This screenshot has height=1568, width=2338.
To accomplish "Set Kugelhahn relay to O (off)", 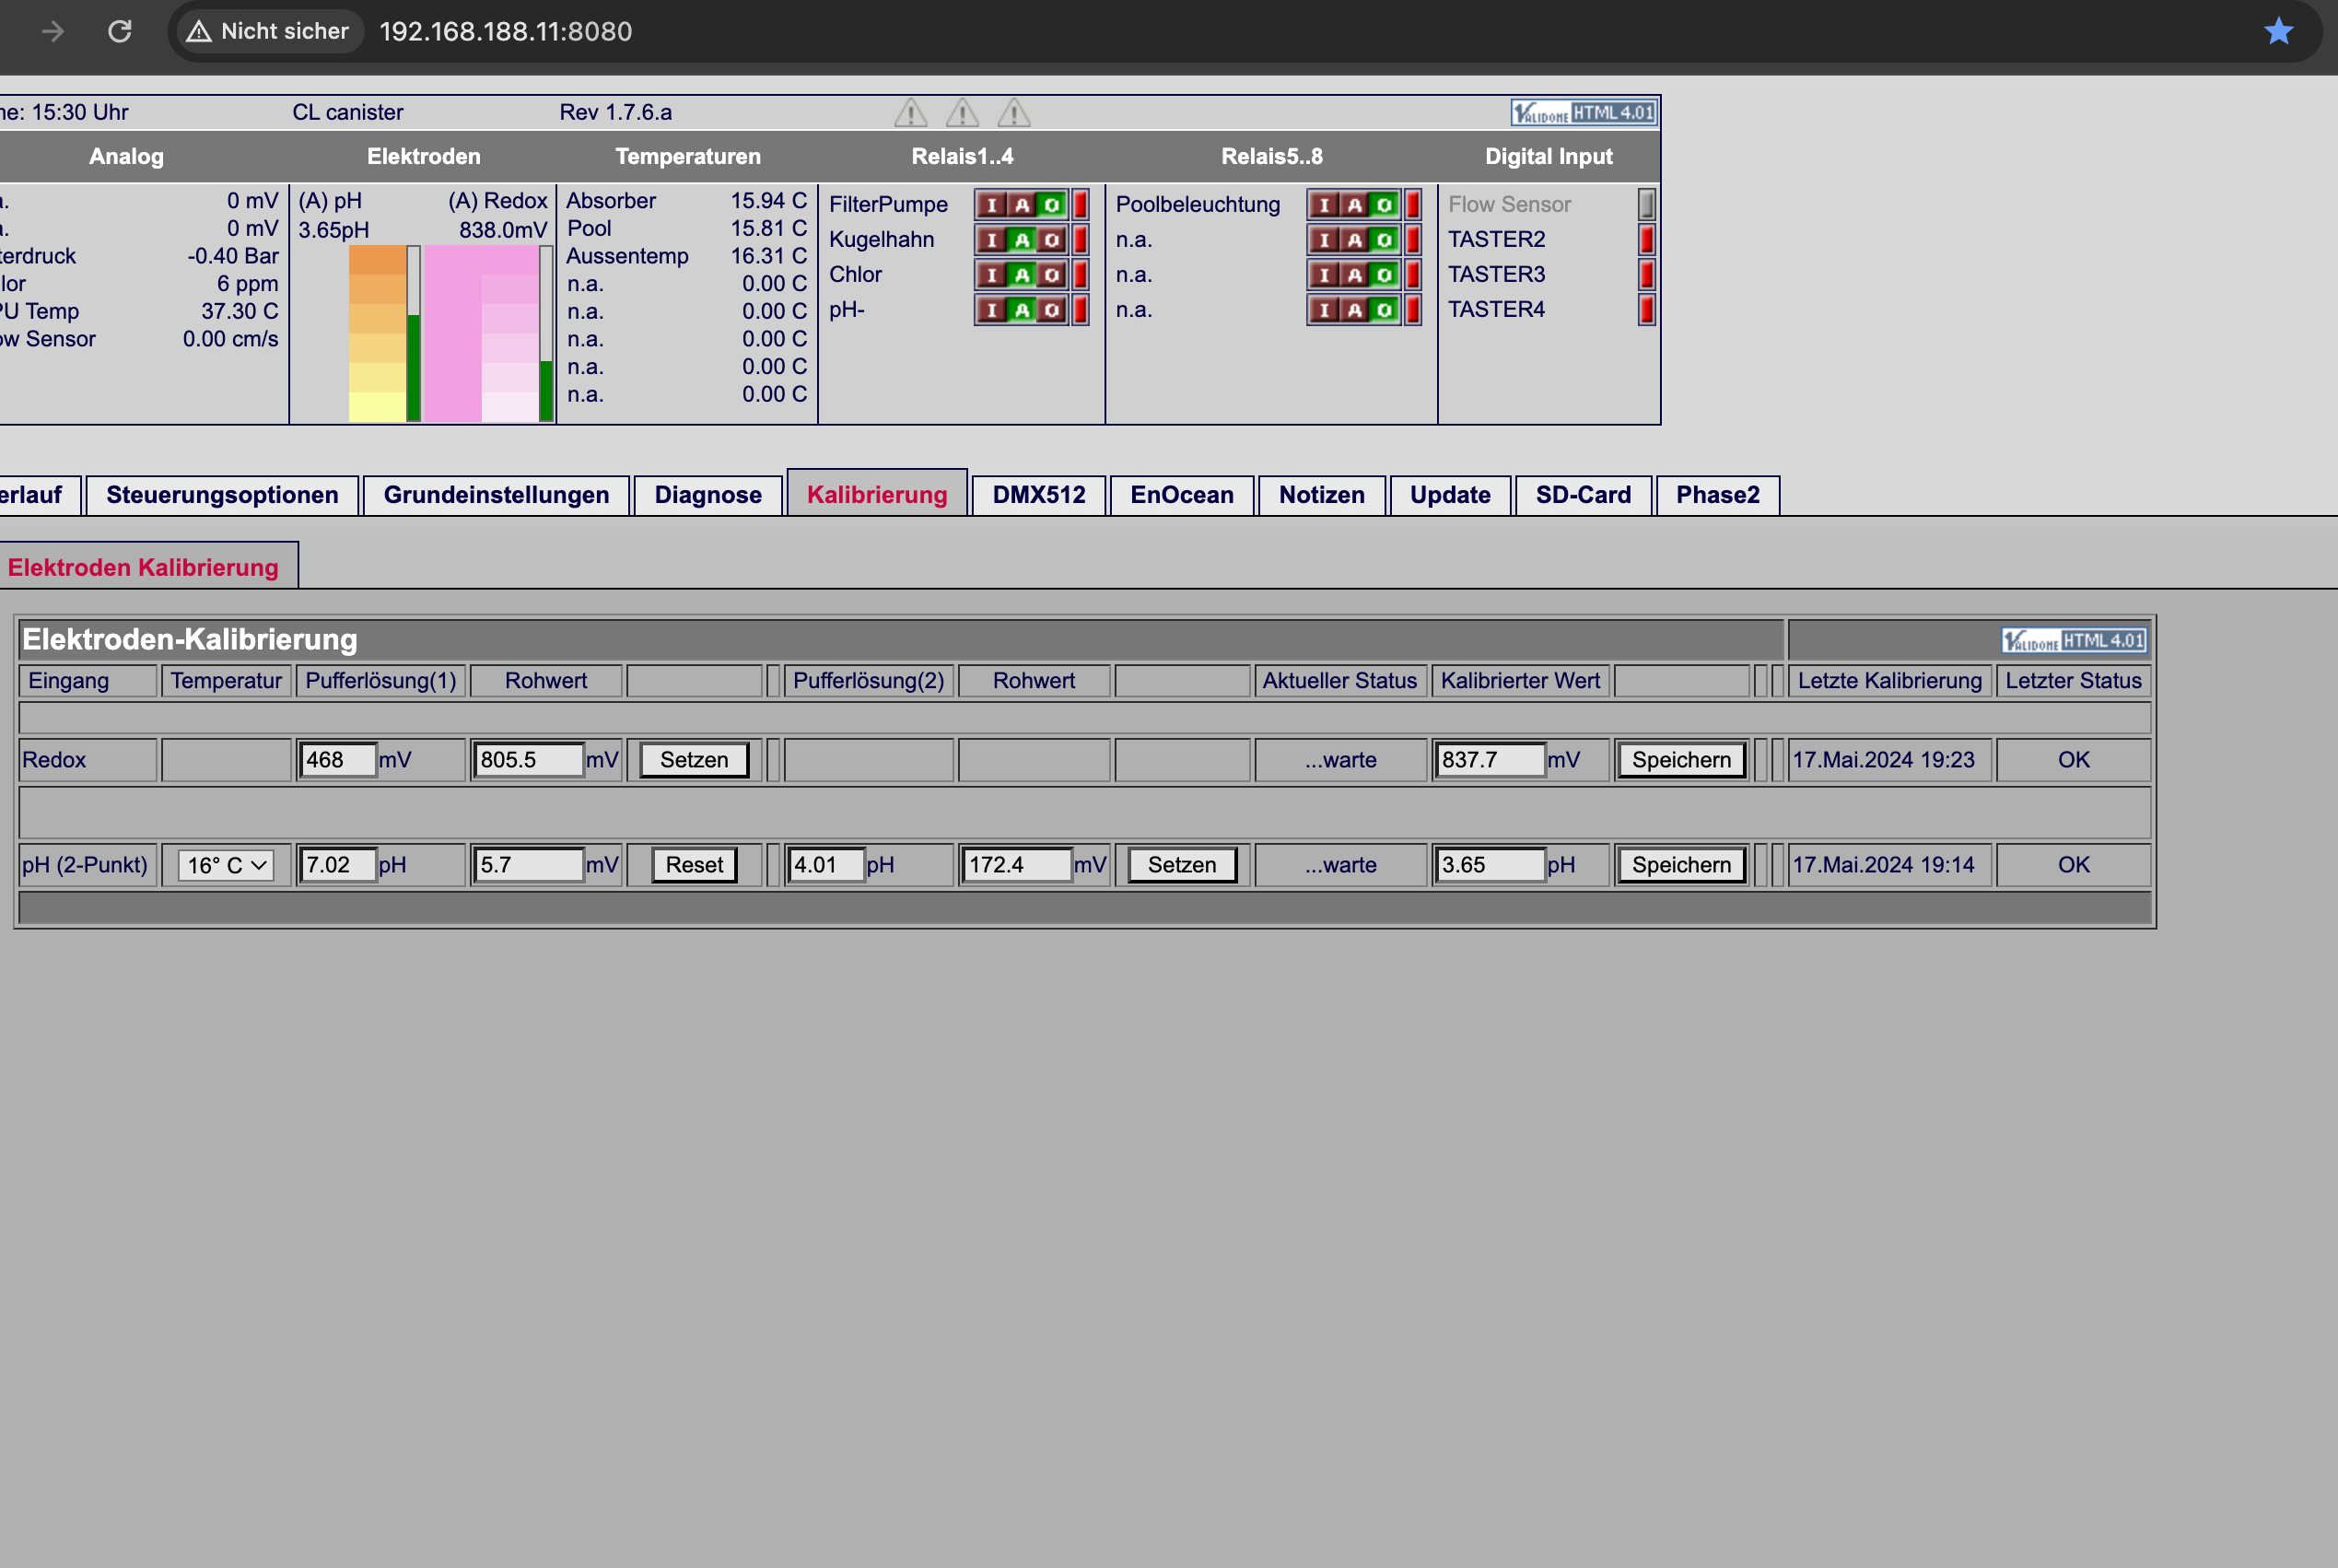I will click(x=1051, y=240).
